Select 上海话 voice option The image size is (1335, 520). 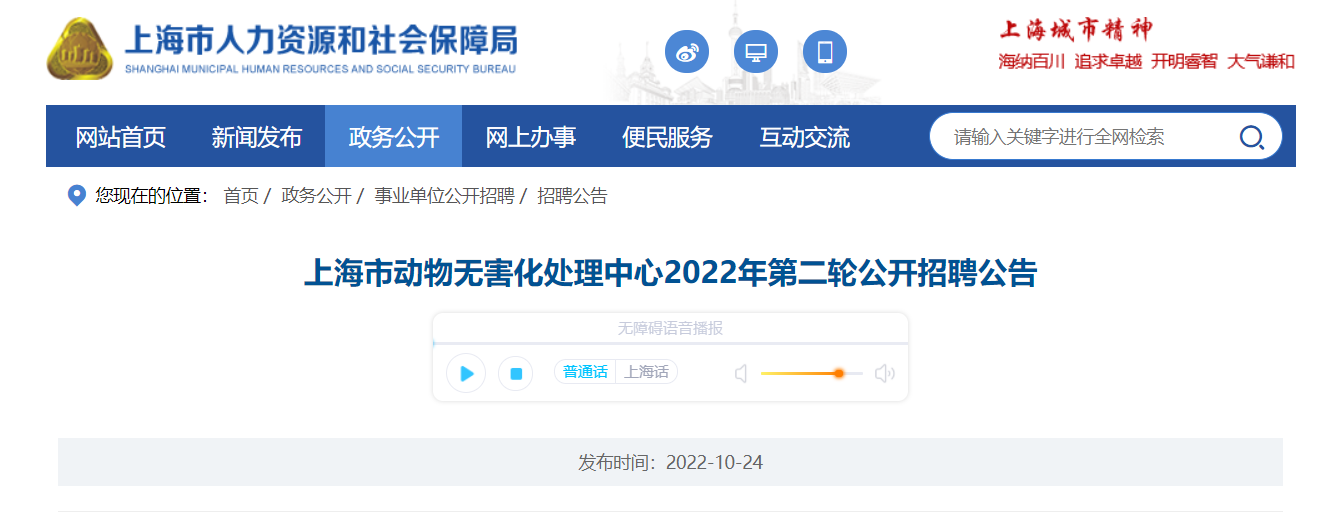(x=647, y=372)
